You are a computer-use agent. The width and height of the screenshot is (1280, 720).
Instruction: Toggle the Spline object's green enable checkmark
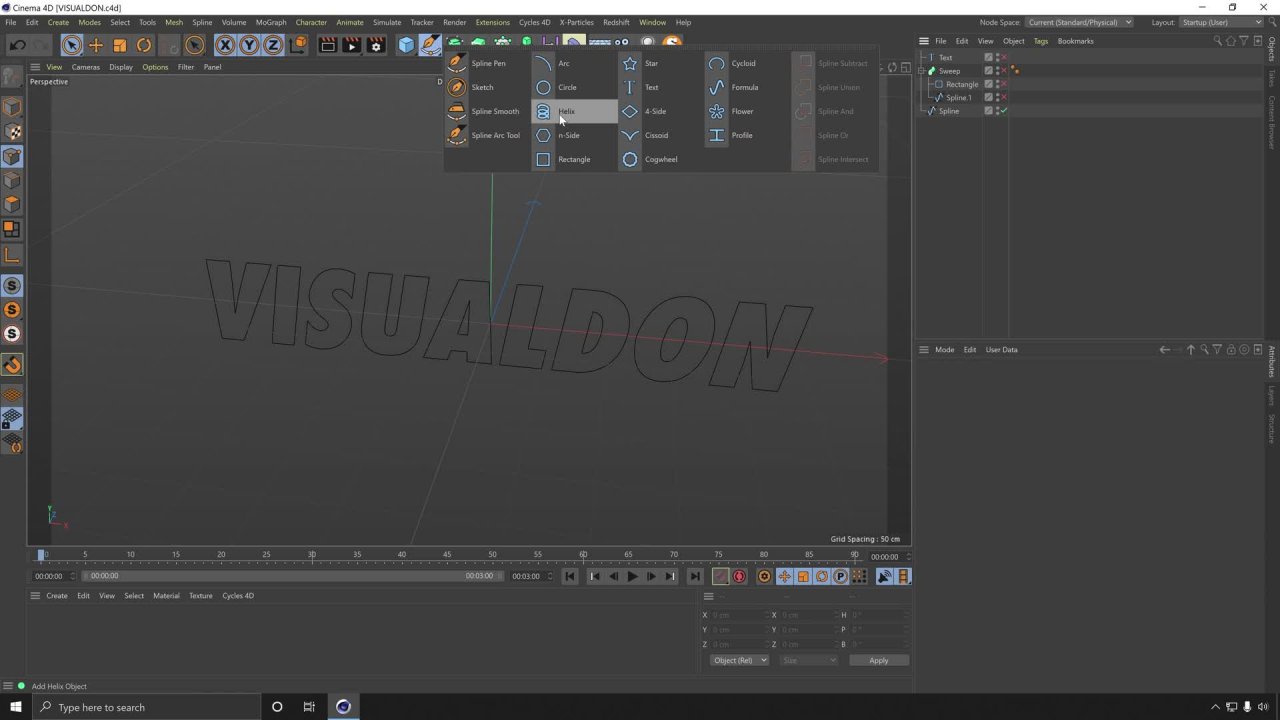tap(1003, 111)
